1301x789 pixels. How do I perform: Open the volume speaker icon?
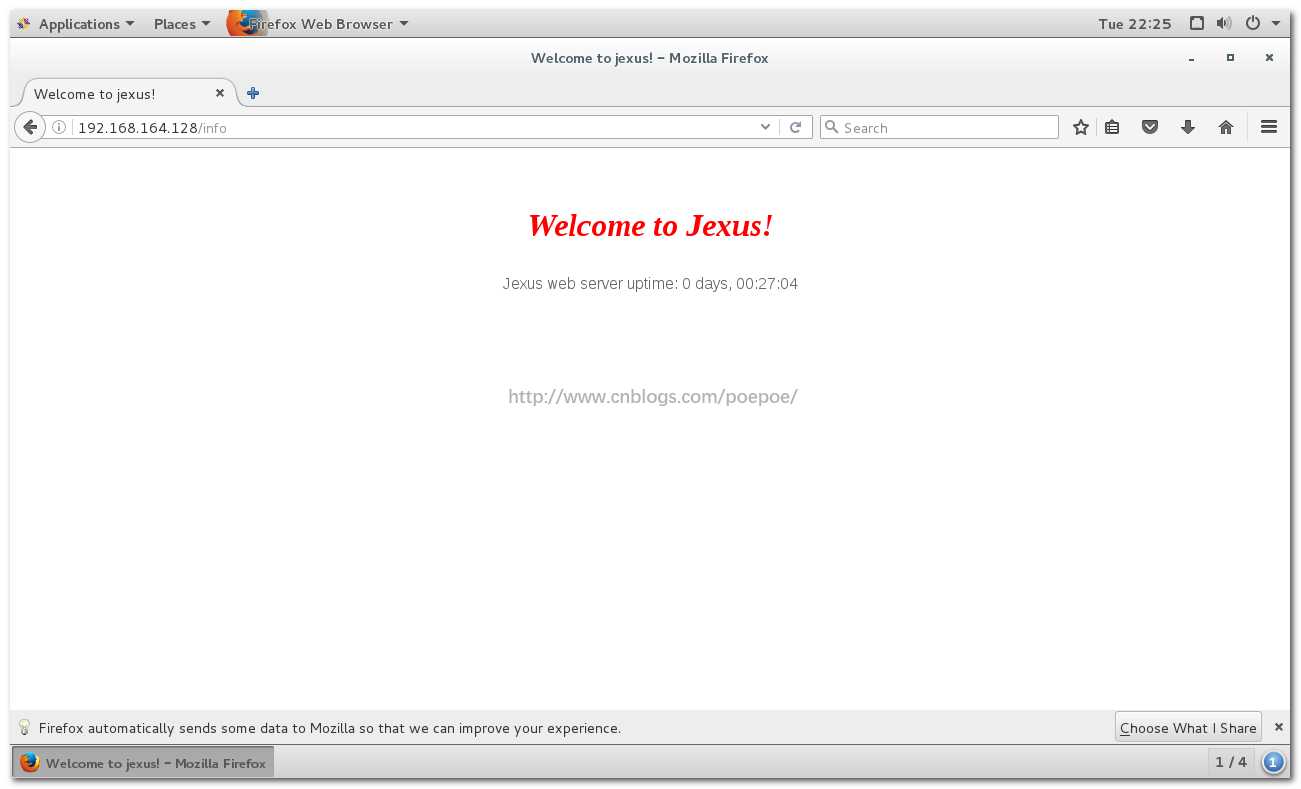click(1223, 23)
